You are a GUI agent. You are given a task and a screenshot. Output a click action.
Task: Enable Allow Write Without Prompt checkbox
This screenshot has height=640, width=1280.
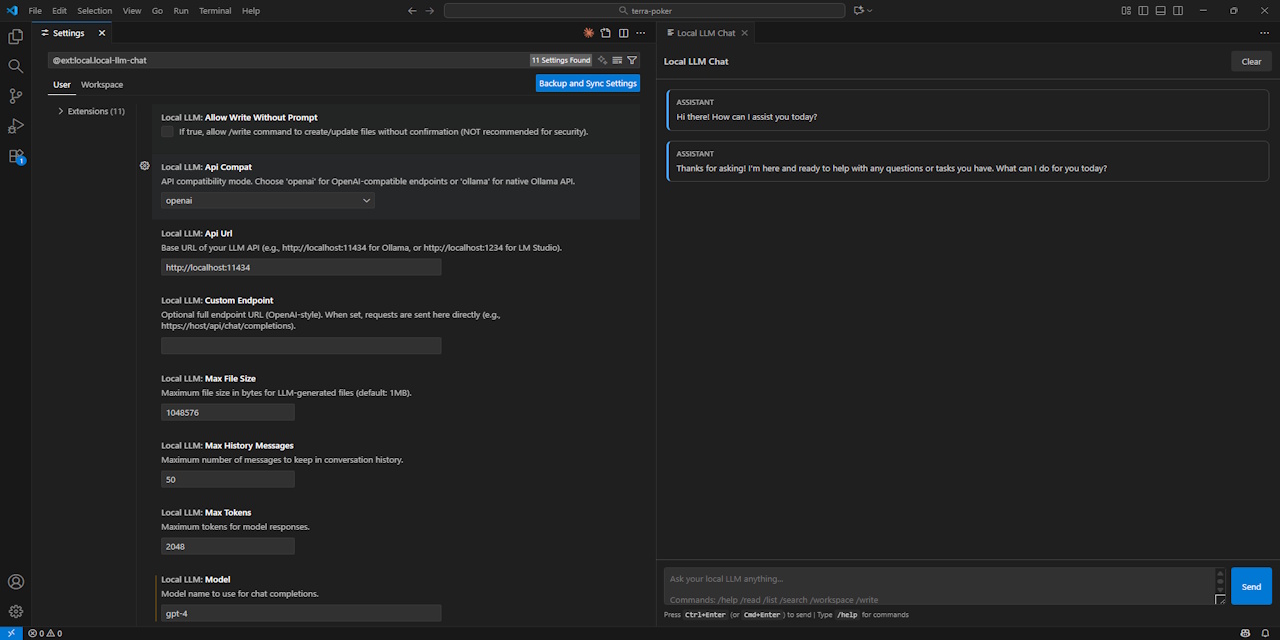coord(167,132)
